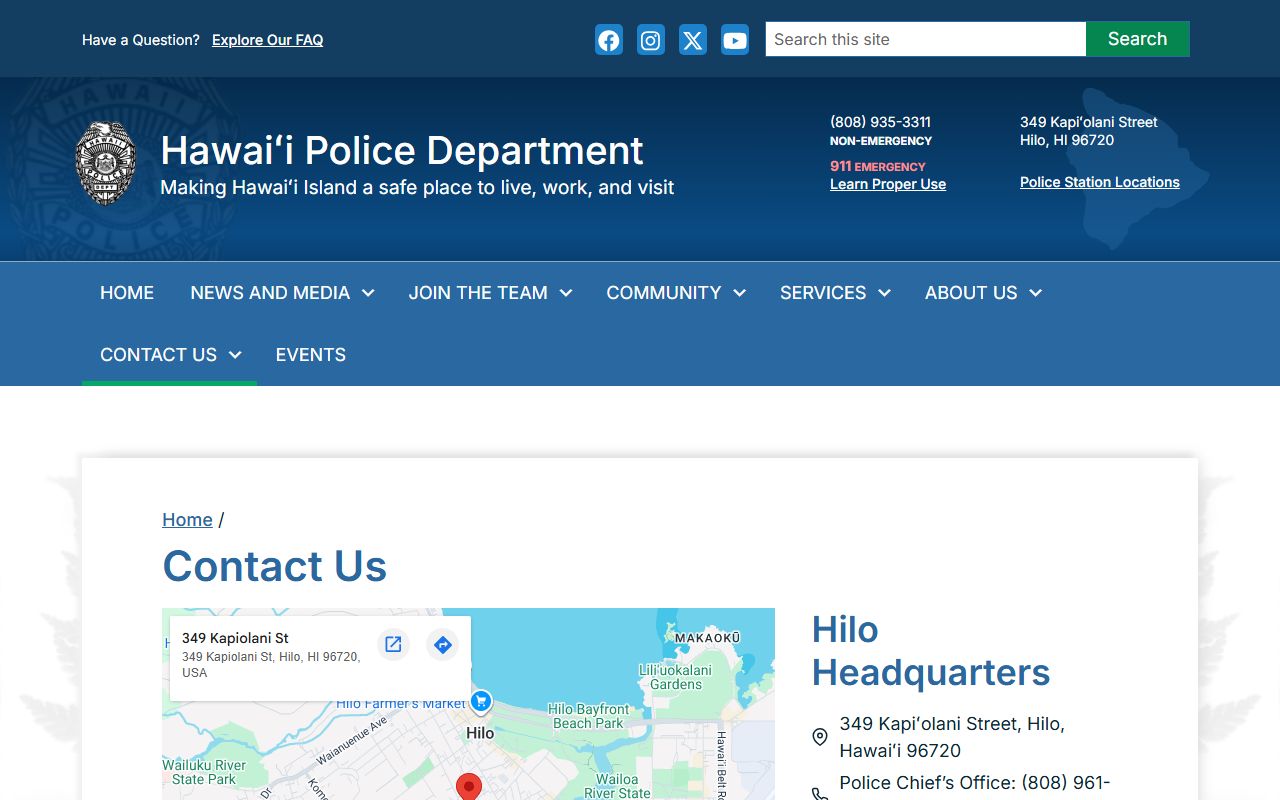This screenshot has width=1280, height=800.
Task: Click the Liliʻuokalani Gardens map label
Action: [676, 677]
